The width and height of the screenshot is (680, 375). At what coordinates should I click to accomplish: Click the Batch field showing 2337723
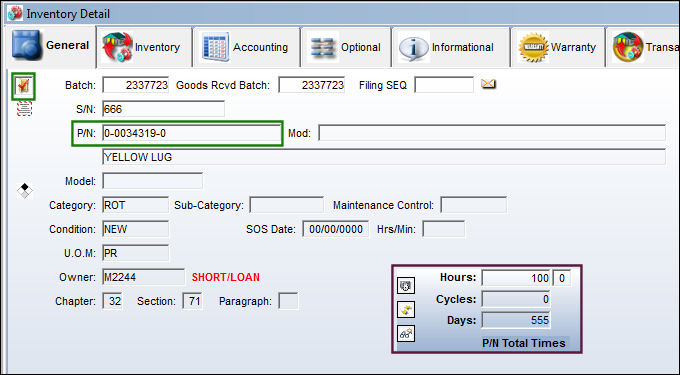point(136,85)
